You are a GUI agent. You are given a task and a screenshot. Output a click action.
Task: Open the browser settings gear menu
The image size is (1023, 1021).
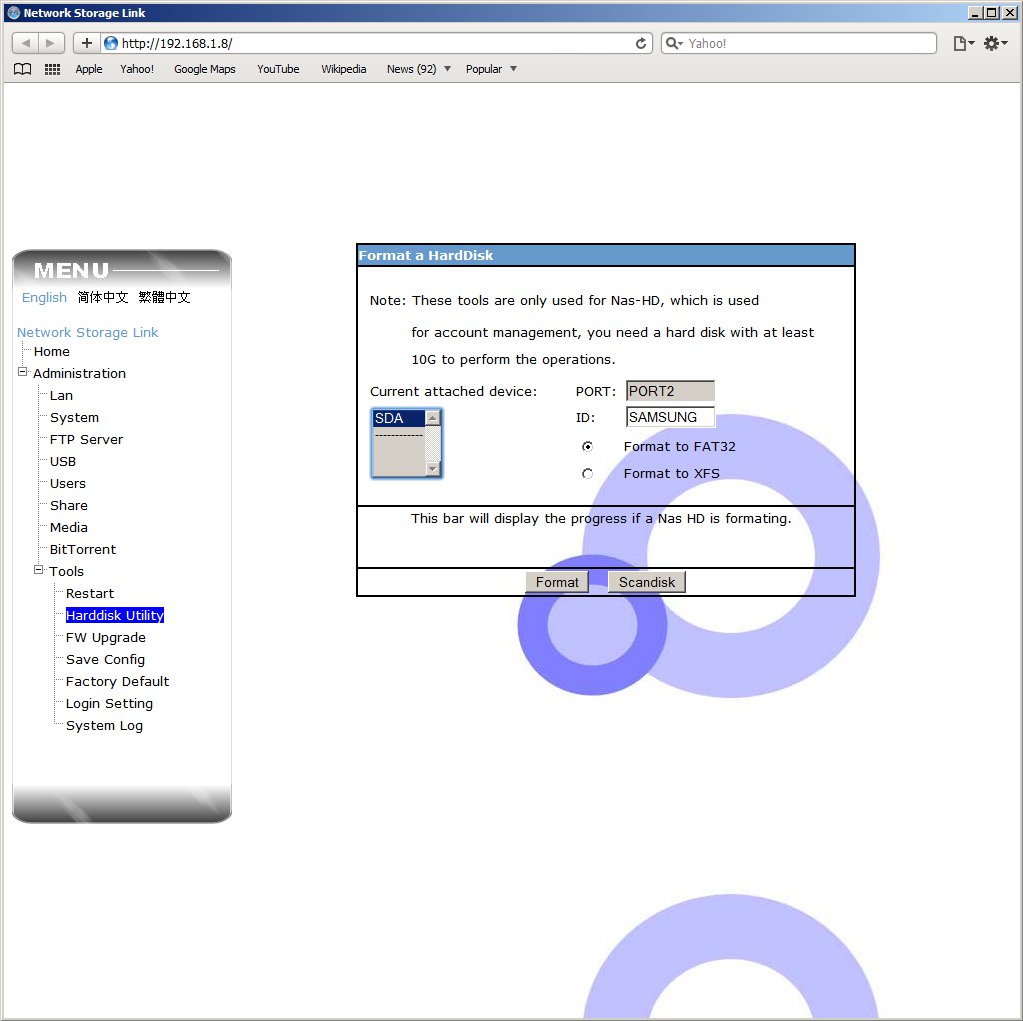(x=995, y=43)
